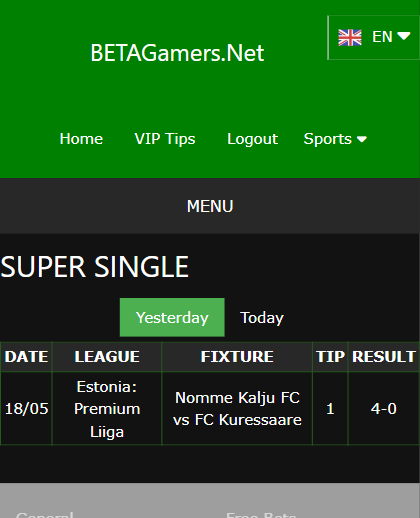Open VIP Tips in the navigation
The width and height of the screenshot is (420, 518).
coord(165,139)
